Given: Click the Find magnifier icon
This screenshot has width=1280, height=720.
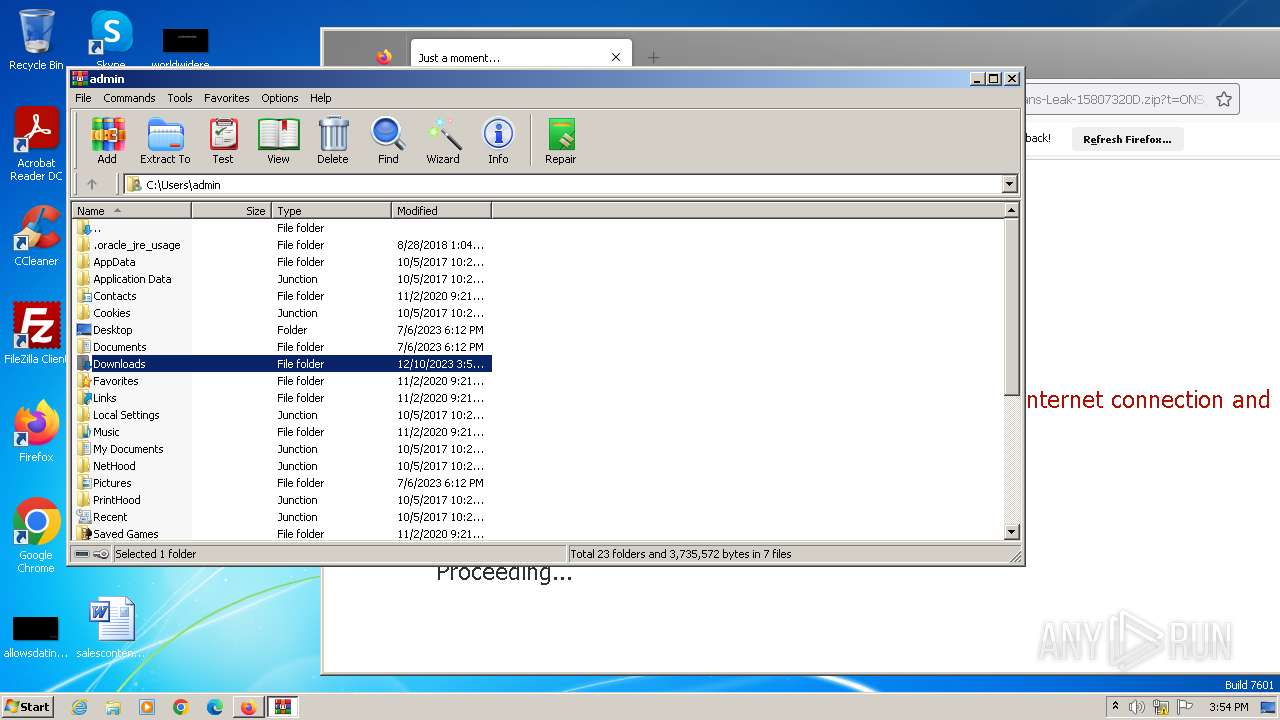Looking at the screenshot, I should click(388, 140).
